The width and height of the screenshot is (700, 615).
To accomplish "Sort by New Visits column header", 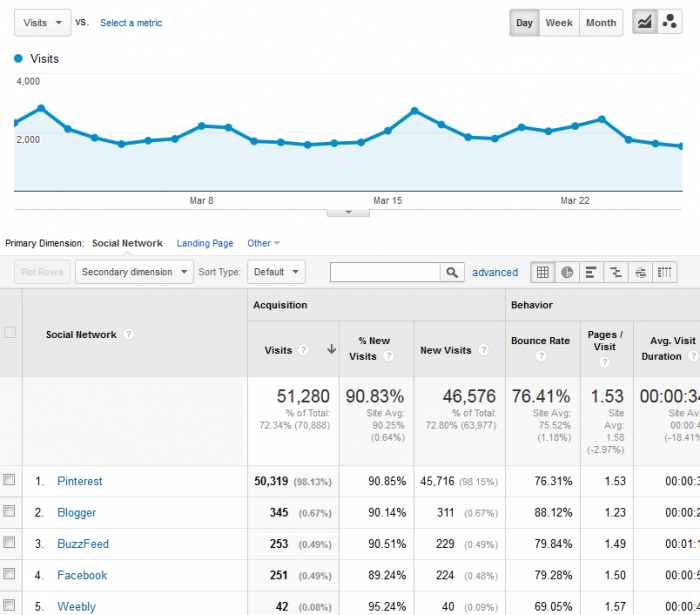I will (x=446, y=350).
